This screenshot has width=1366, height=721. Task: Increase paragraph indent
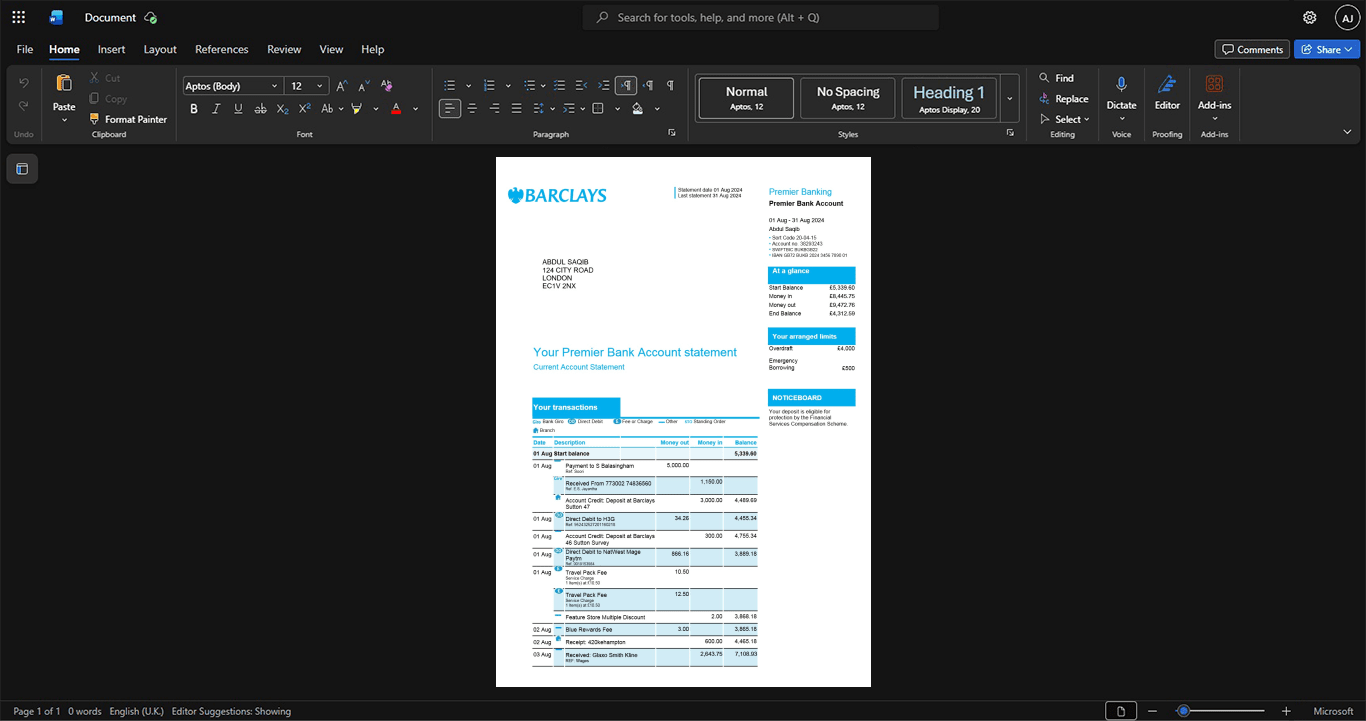pyautogui.click(x=603, y=85)
